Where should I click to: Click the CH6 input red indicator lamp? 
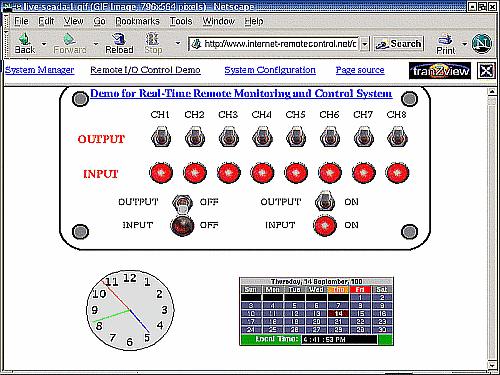pos(330,173)
